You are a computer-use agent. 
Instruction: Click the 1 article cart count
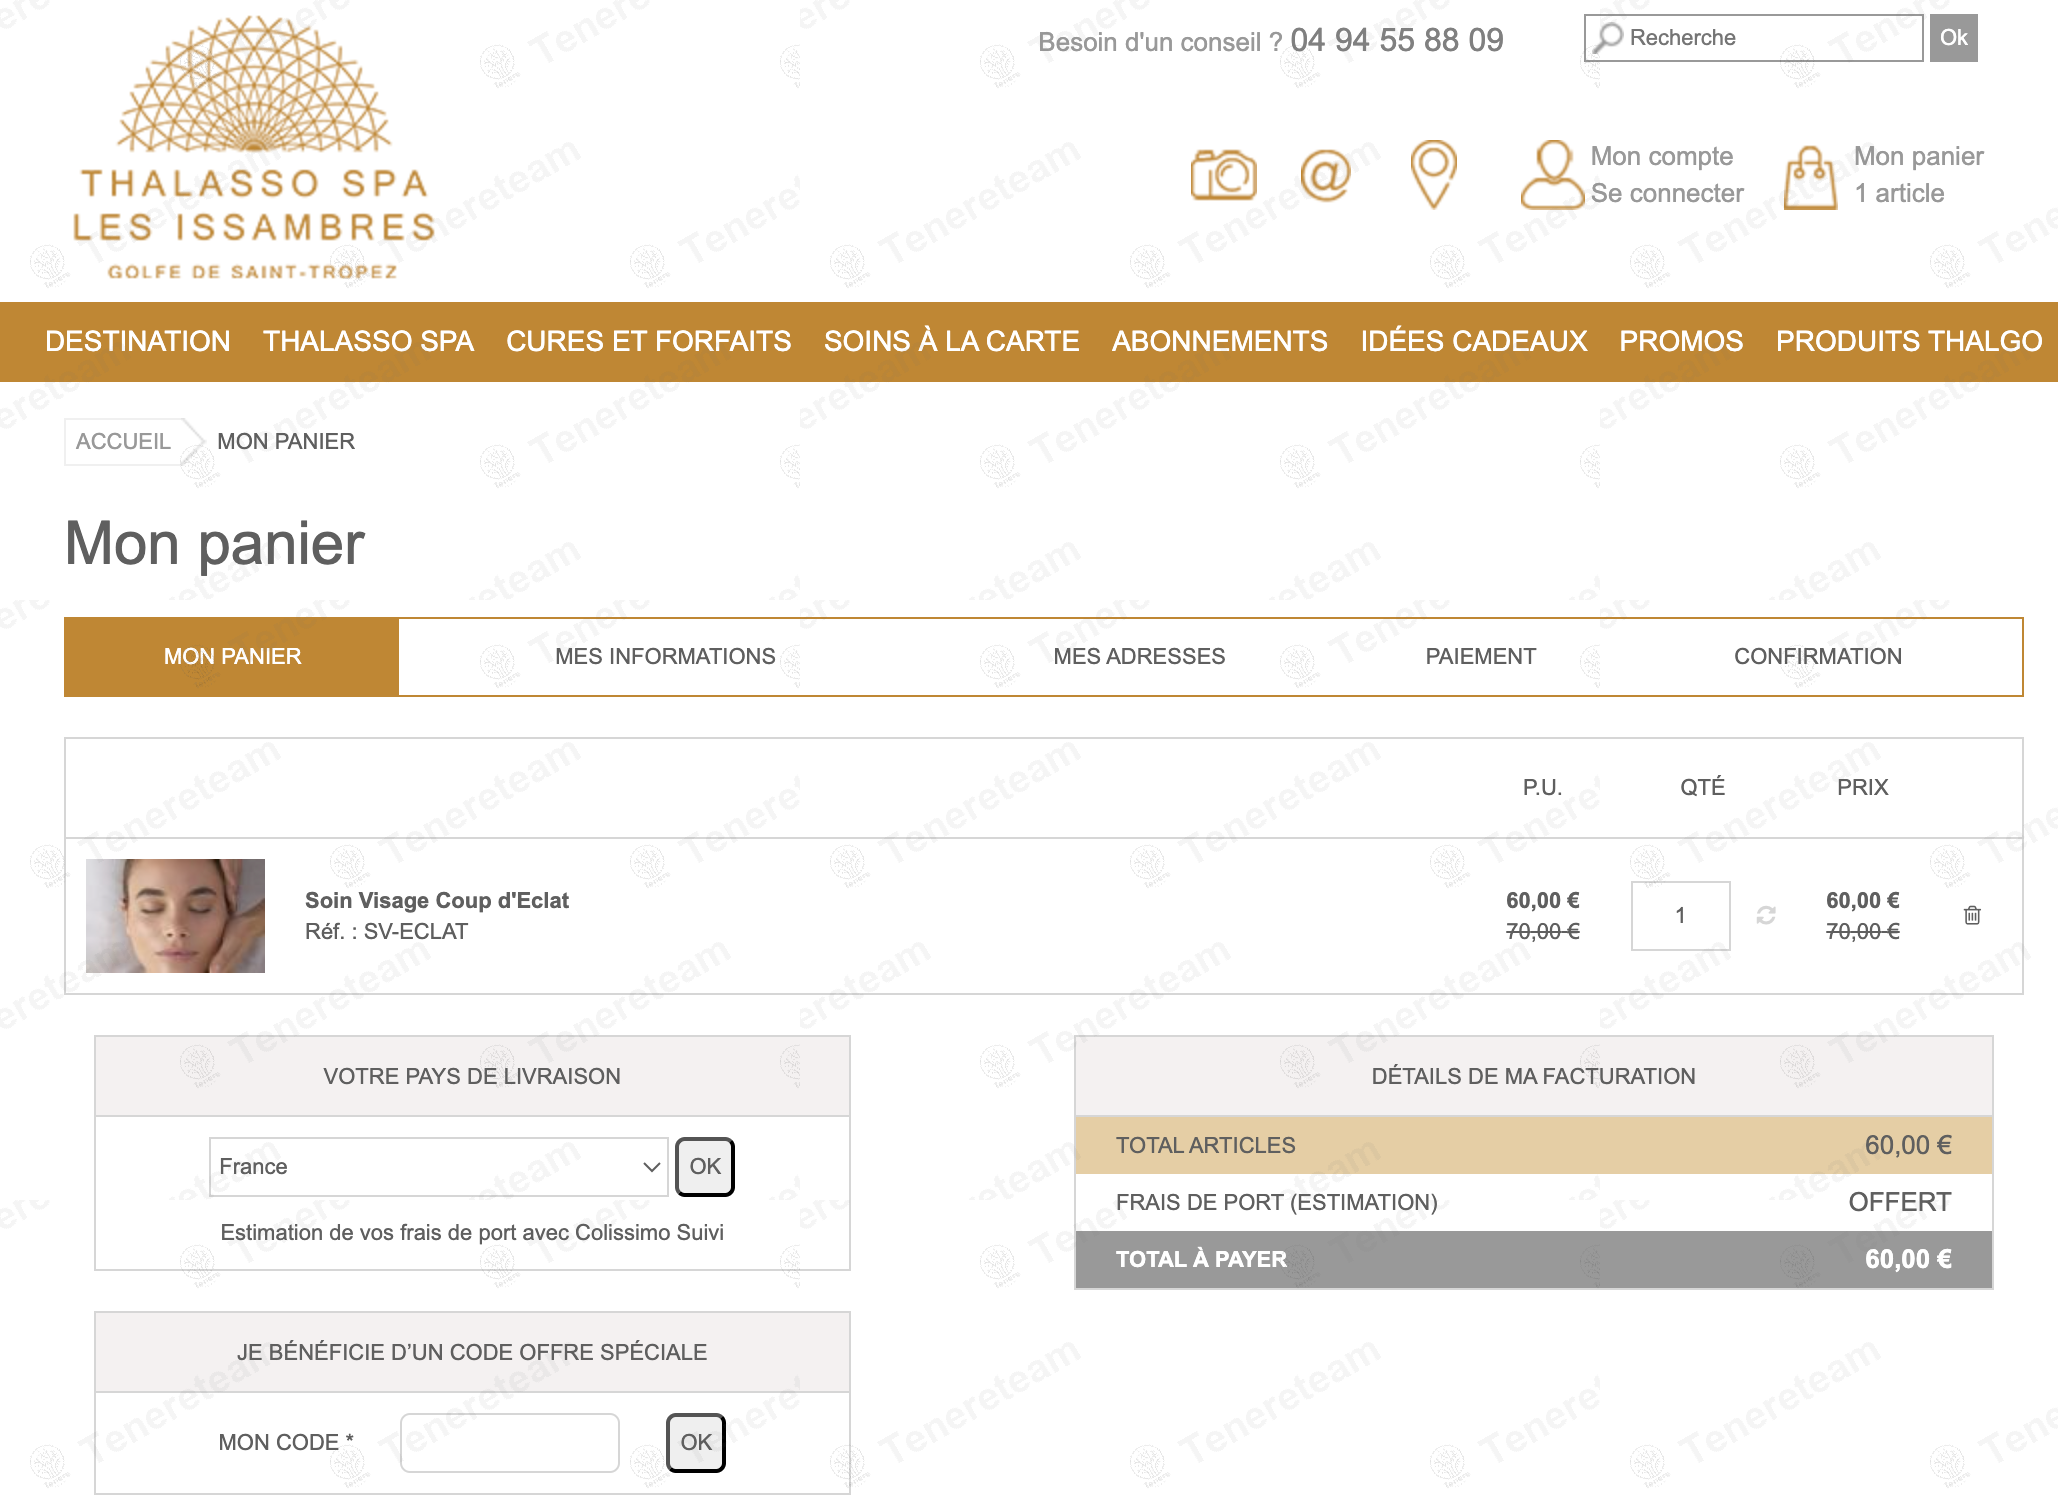pyautogui.click(x=1899, y=193)
